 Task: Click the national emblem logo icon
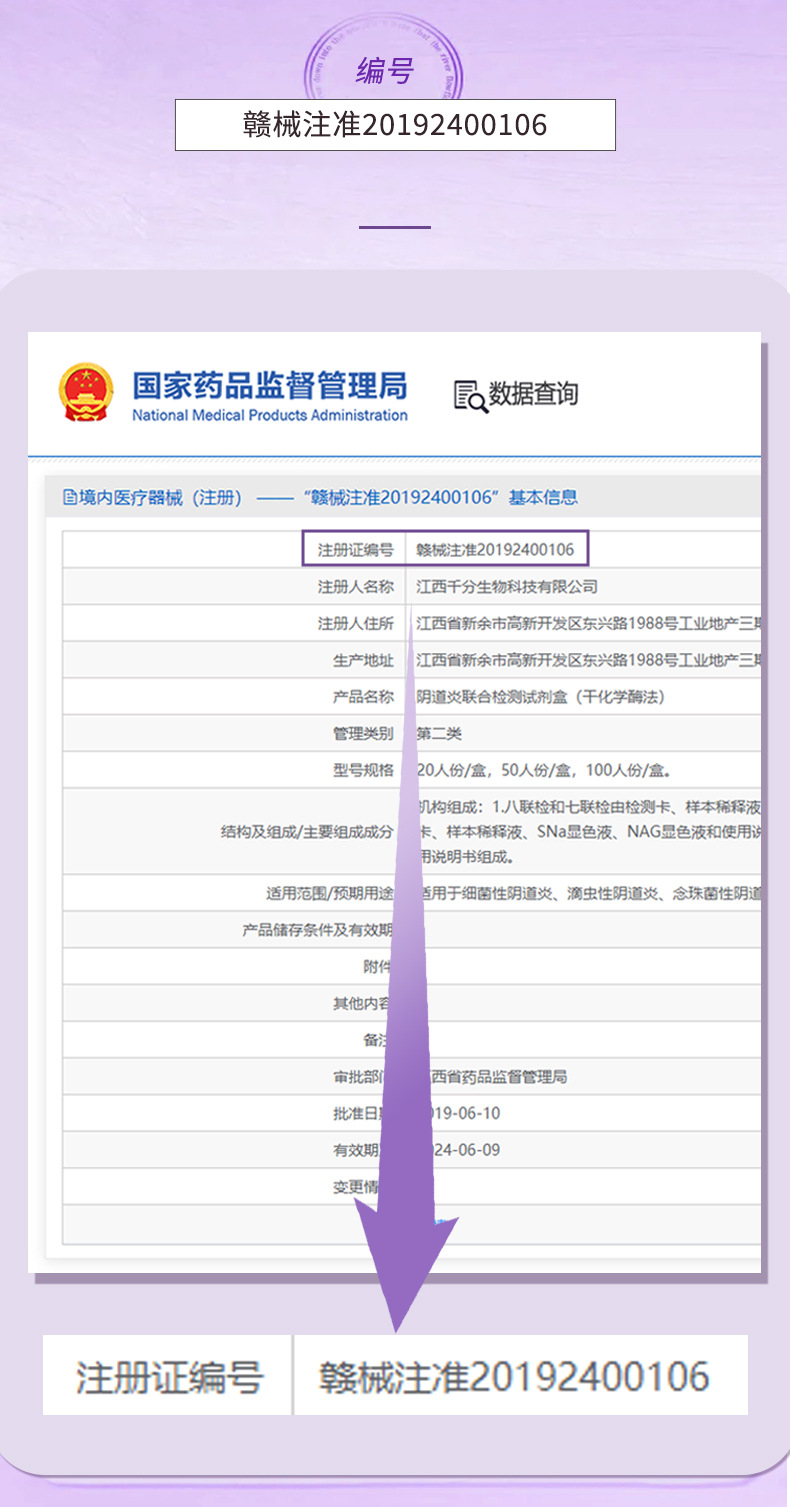pos(86,392)
